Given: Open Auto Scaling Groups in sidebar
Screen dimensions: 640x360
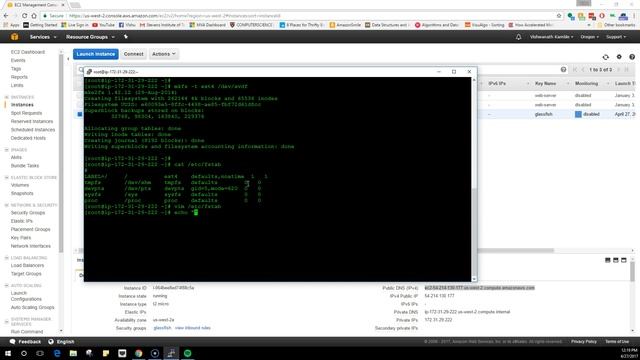Looking at the screenshot, I should click(x=32, y=307).
